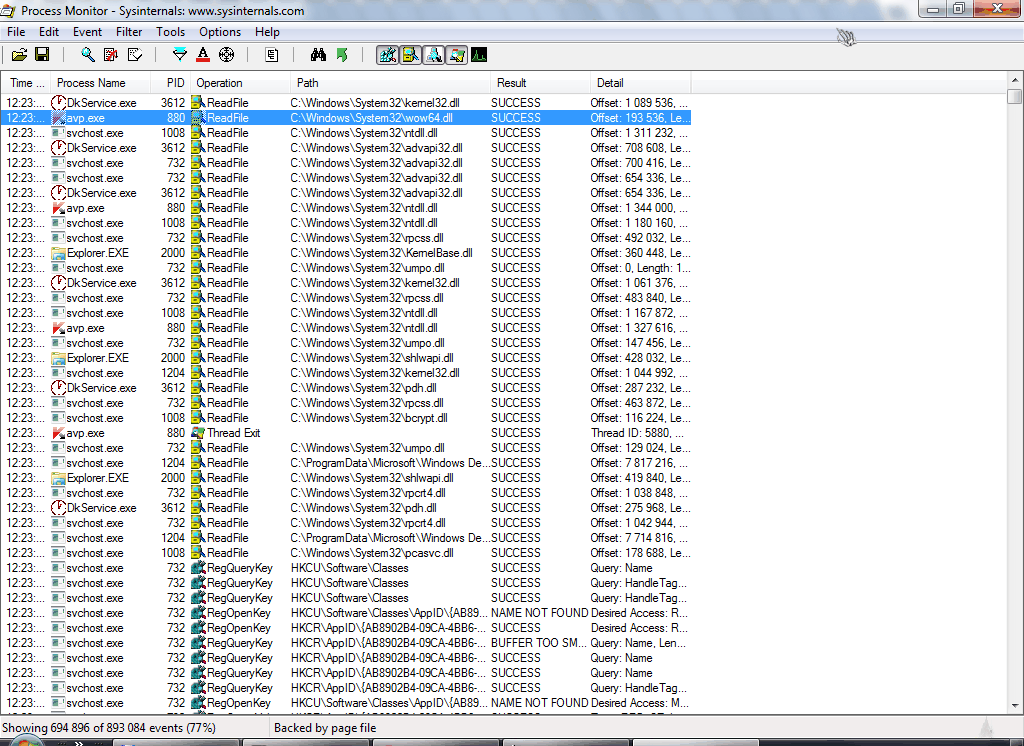Open the Options menu
The width and height of the screenshot is (1024, 746).
click(x=220, y=32)
